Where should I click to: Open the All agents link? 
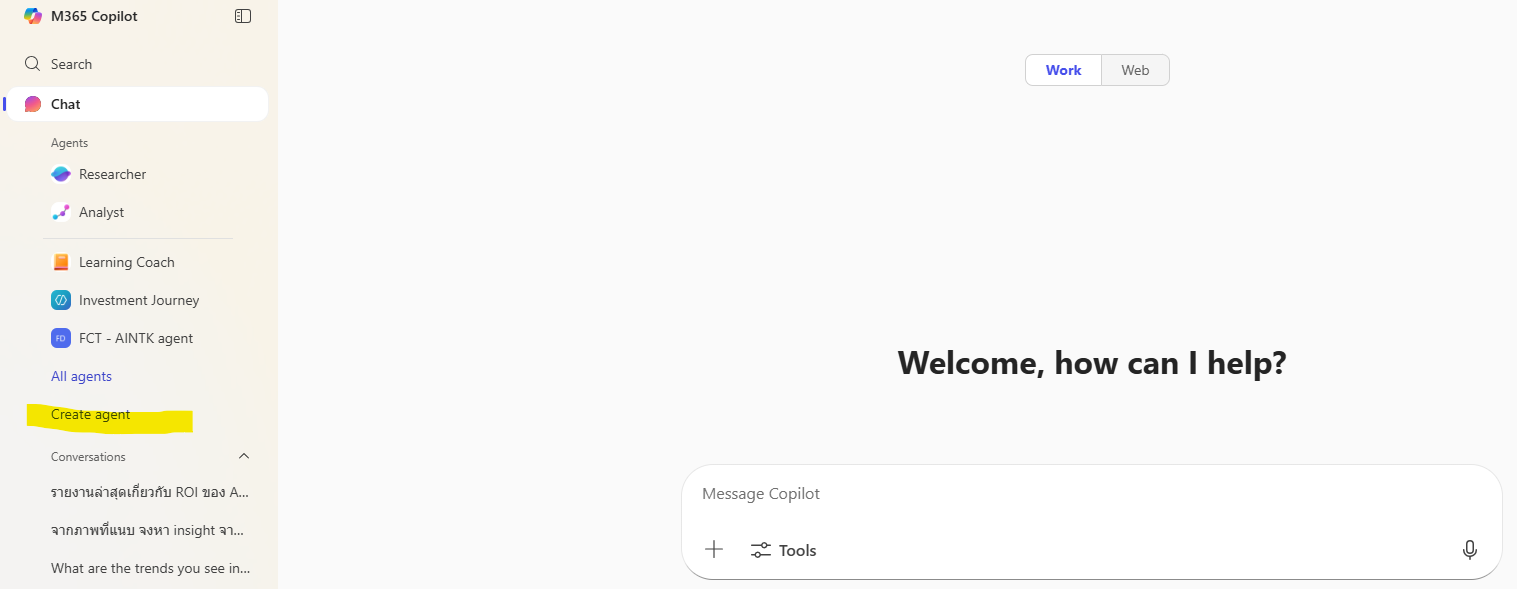(x=81, y=376)
